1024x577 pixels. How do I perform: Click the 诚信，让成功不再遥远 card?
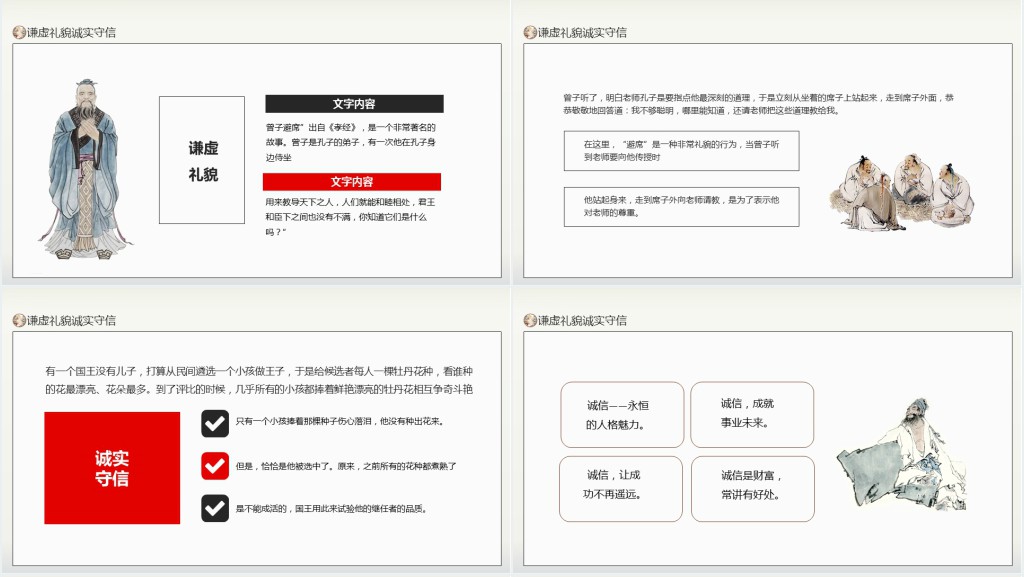(x=621, y=489)
